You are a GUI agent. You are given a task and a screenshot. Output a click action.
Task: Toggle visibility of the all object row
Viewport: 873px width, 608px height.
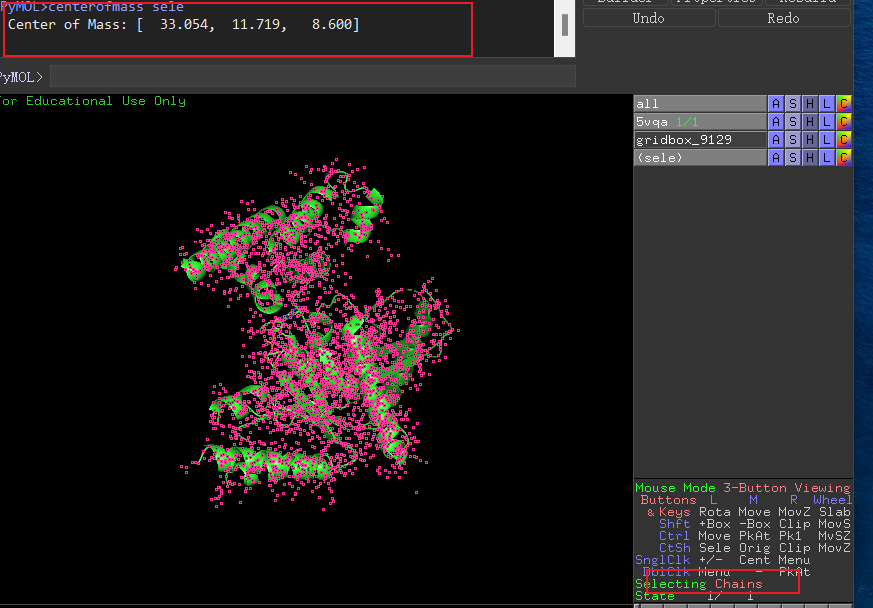[x=700, y=104]
